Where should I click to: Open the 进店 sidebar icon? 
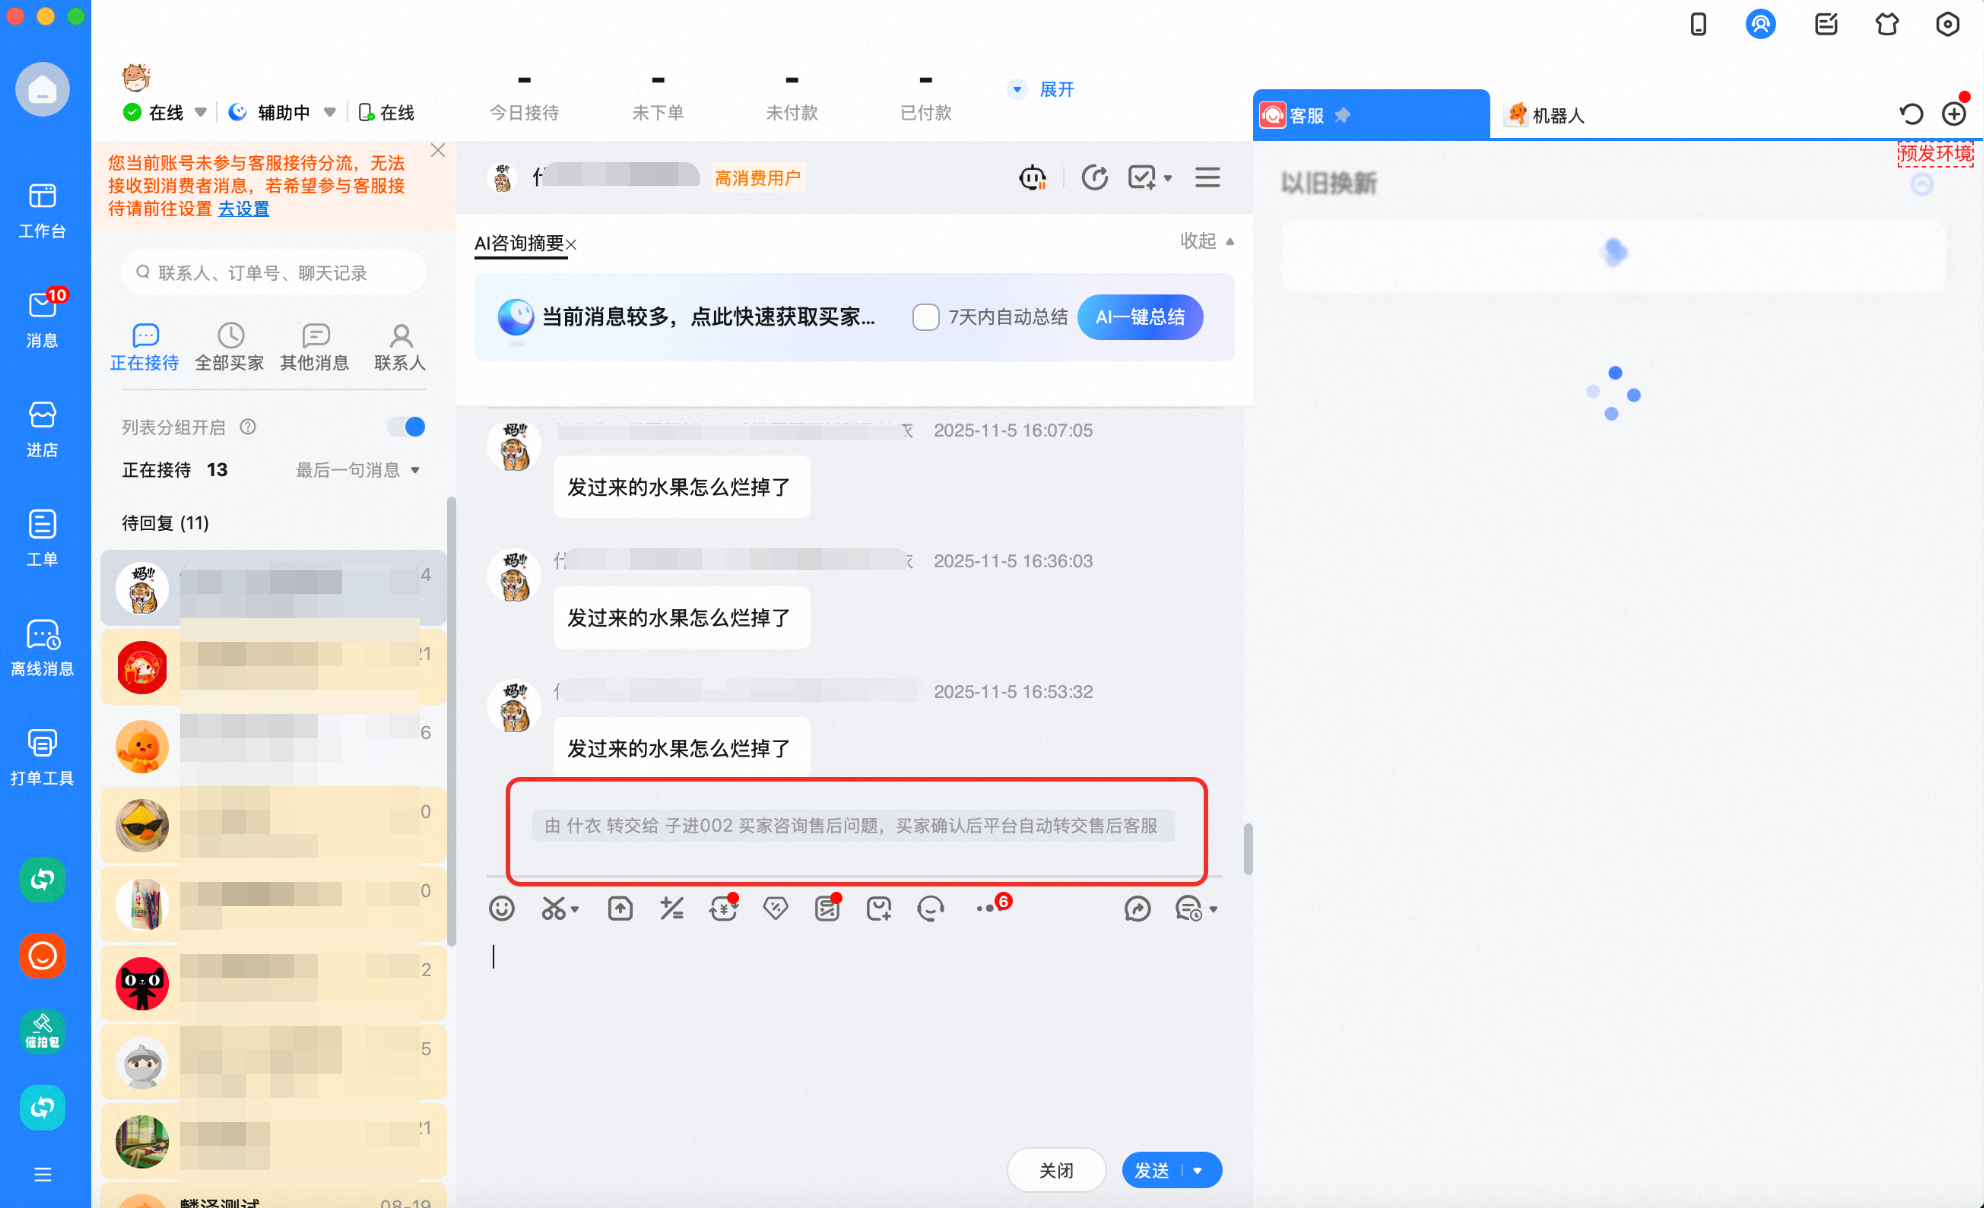tap(42, 428)
